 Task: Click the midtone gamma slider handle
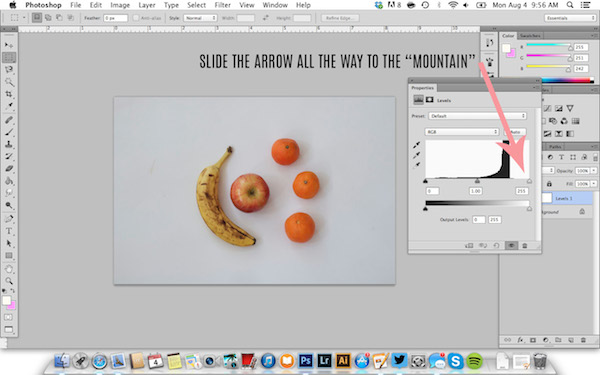(x=477, y=181)
